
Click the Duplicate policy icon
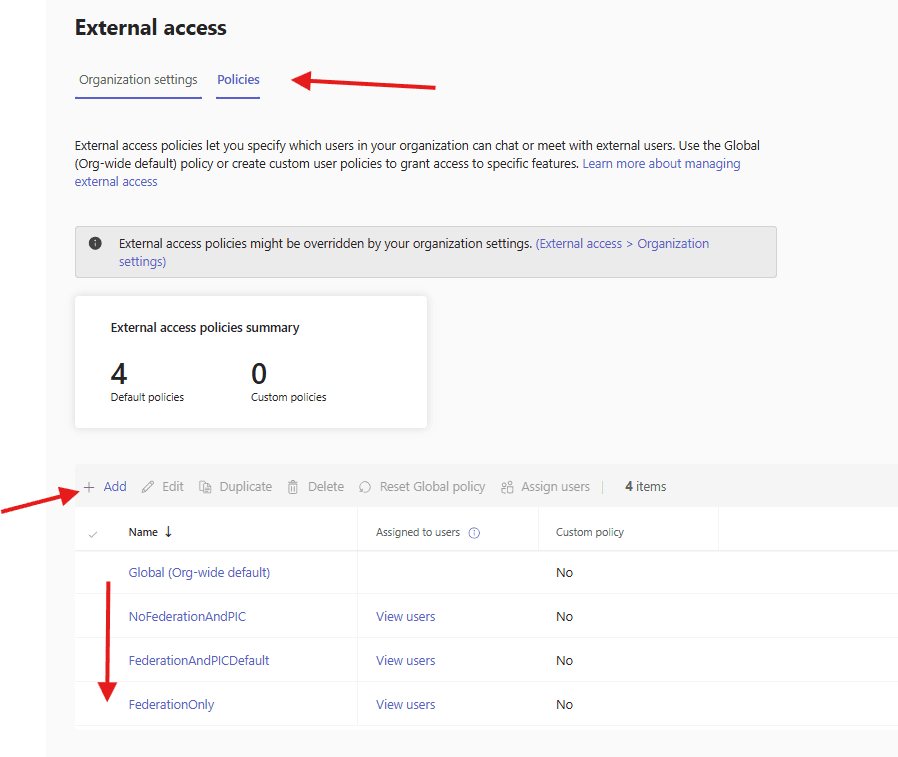point(205,487)
